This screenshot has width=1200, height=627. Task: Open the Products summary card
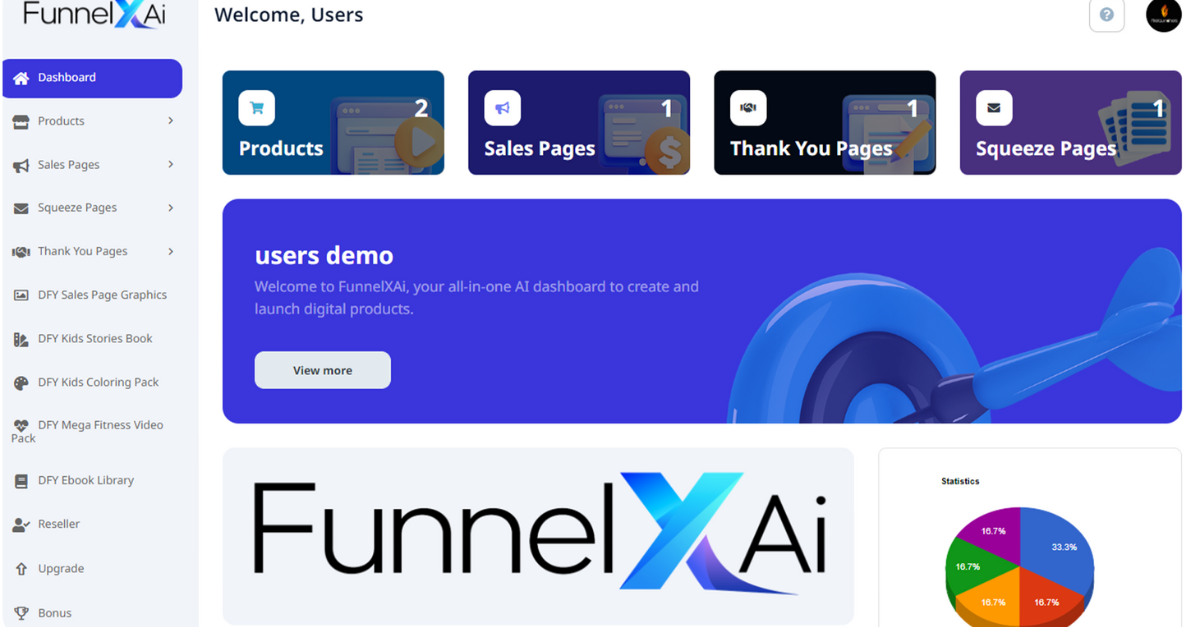[333, 123]
